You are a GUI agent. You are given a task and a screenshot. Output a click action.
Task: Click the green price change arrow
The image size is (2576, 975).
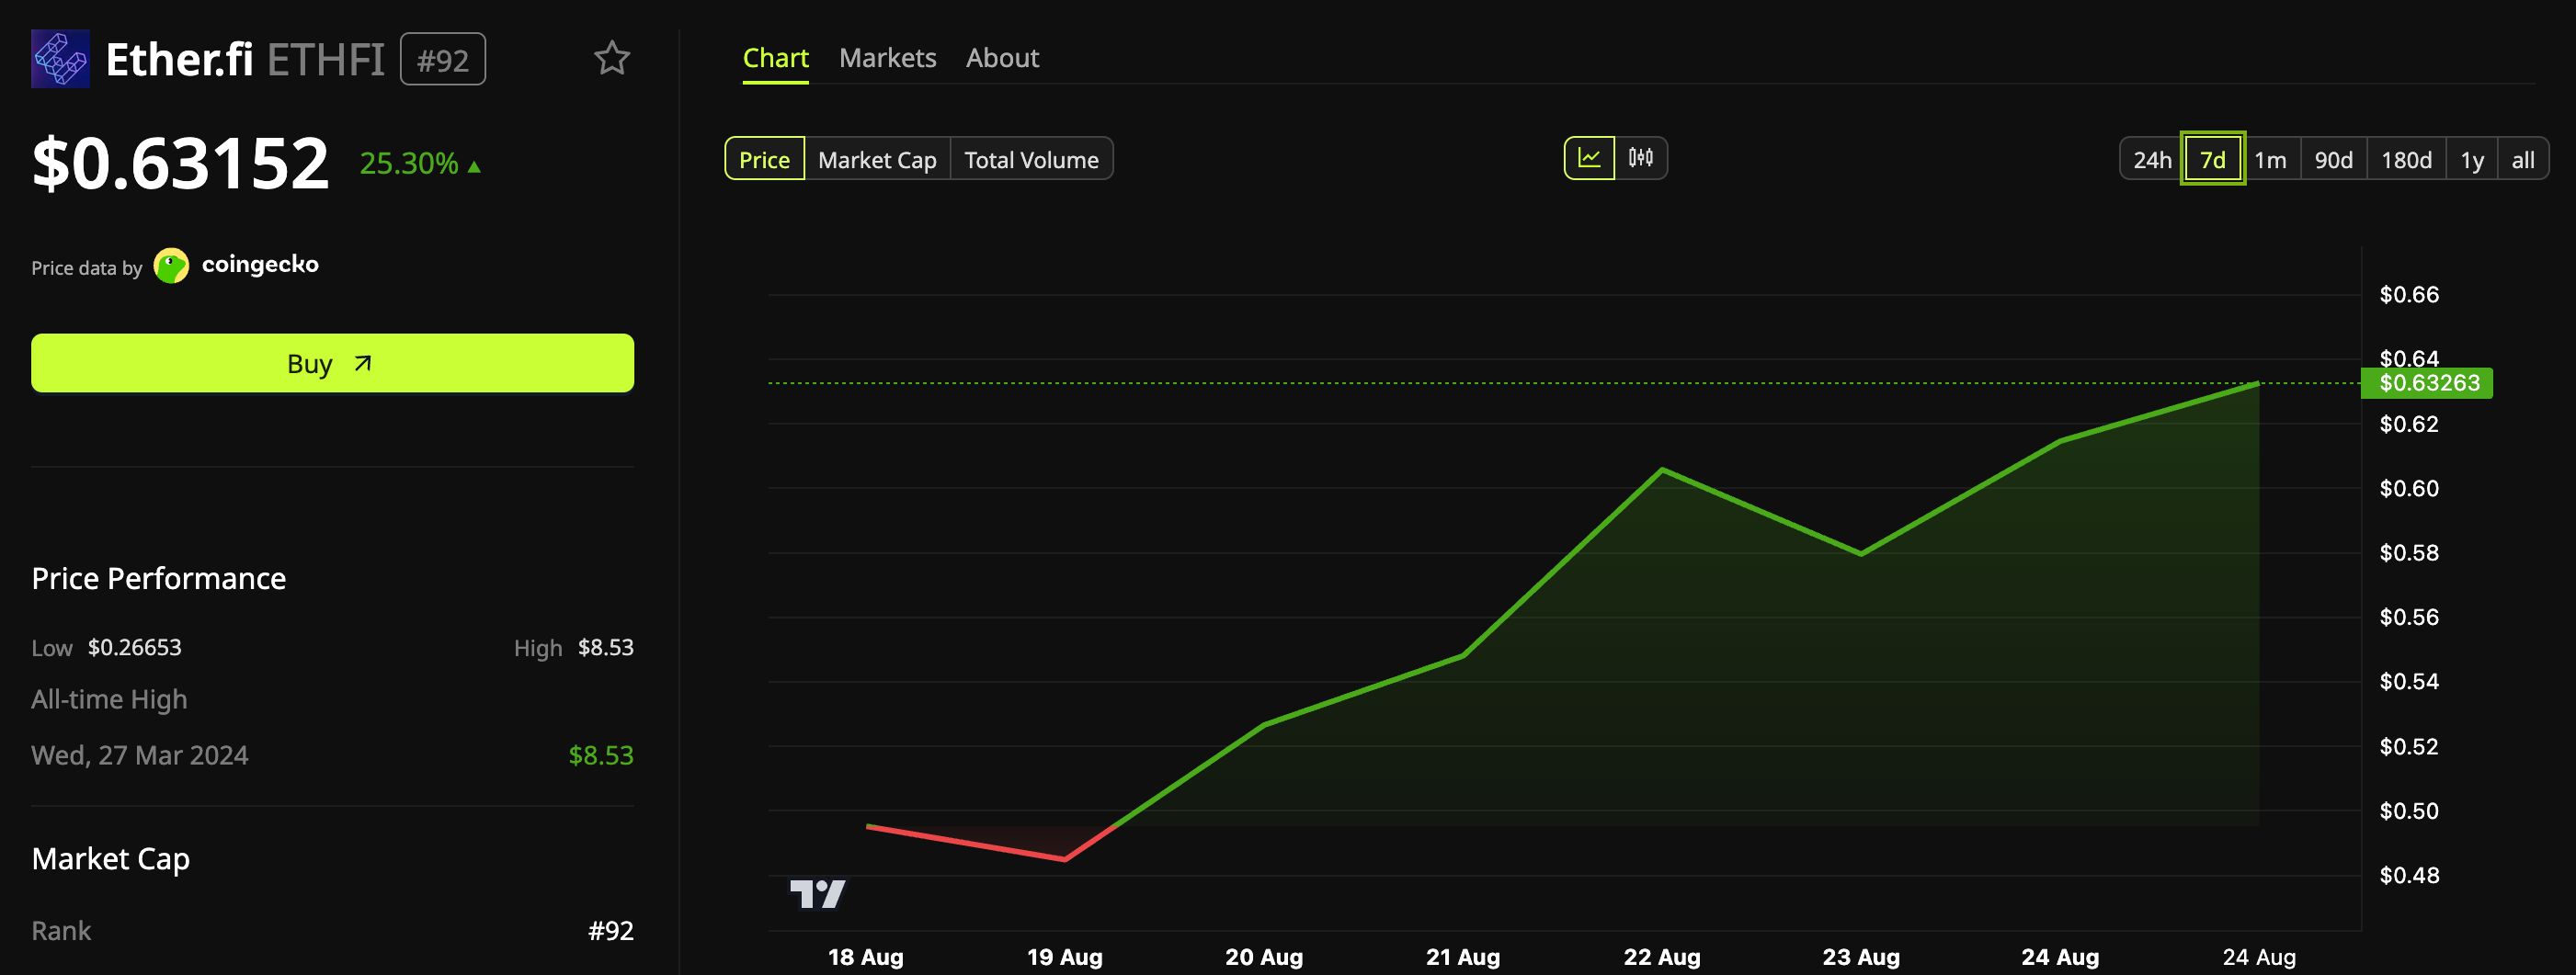click(x=474, y=166)
